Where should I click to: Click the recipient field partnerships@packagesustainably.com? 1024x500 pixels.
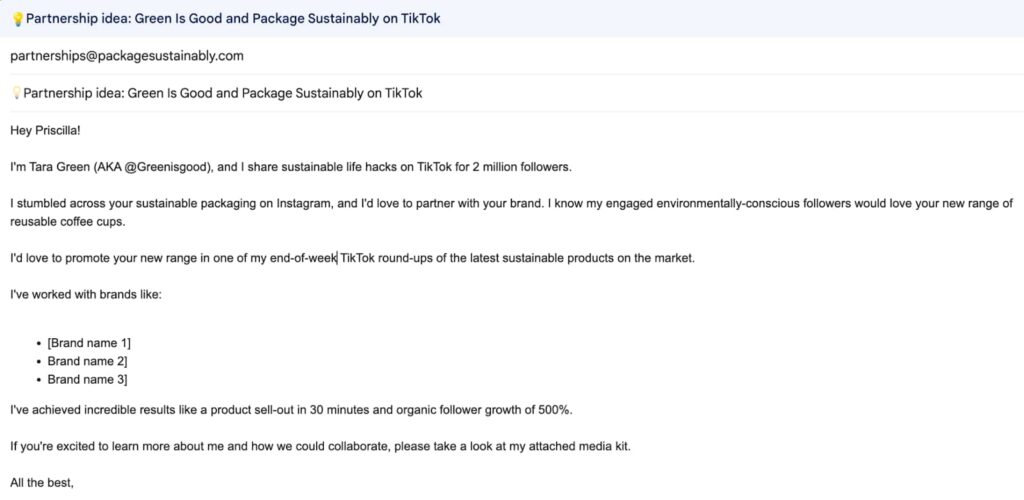point(127,56)
